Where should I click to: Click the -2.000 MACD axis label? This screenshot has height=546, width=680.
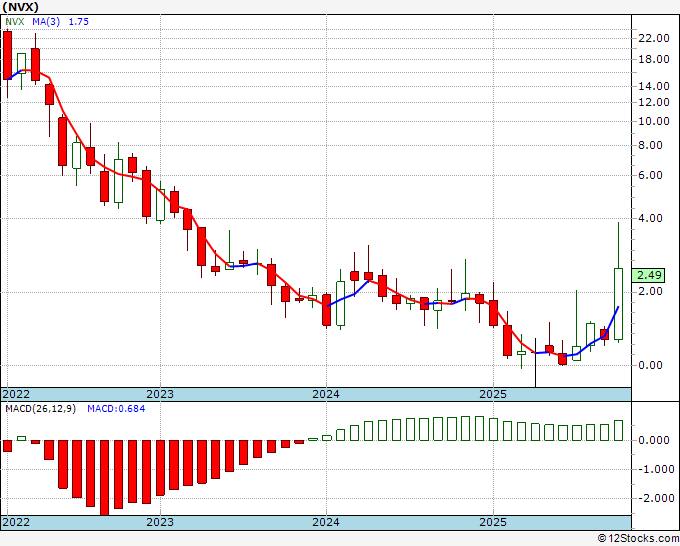tap(653, 498)
